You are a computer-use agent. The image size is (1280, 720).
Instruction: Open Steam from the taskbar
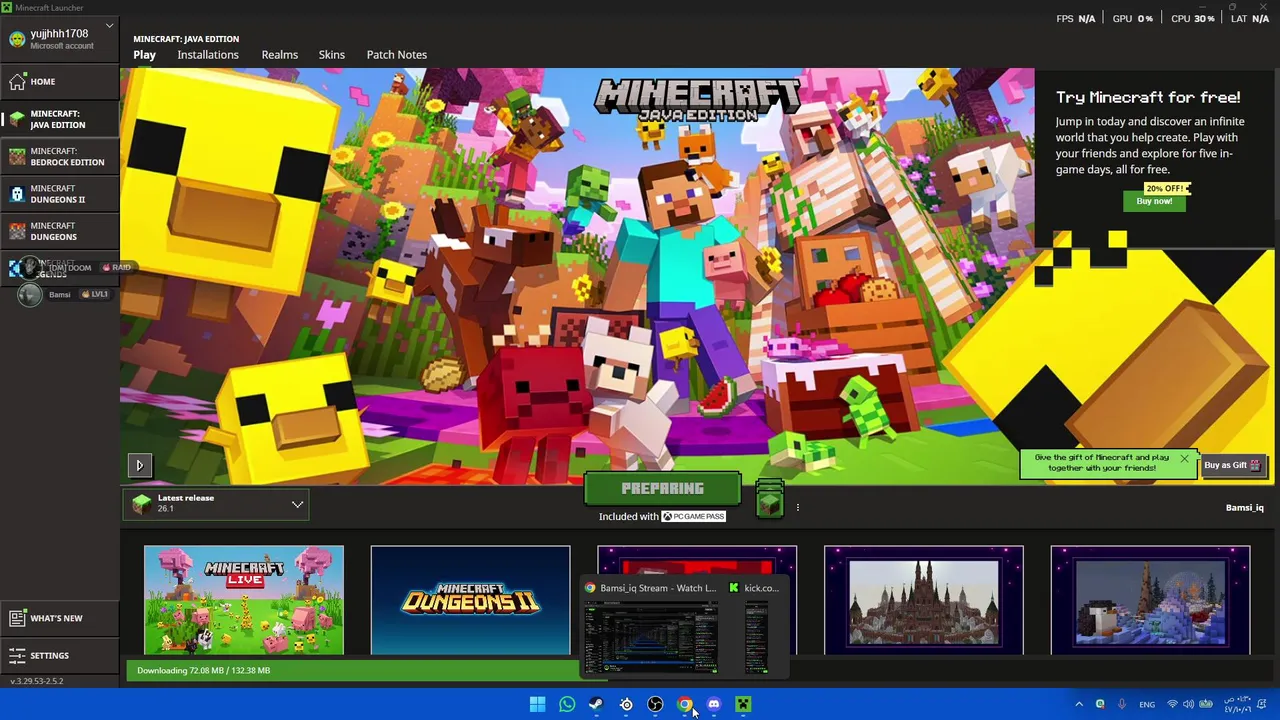click(596, 705)
